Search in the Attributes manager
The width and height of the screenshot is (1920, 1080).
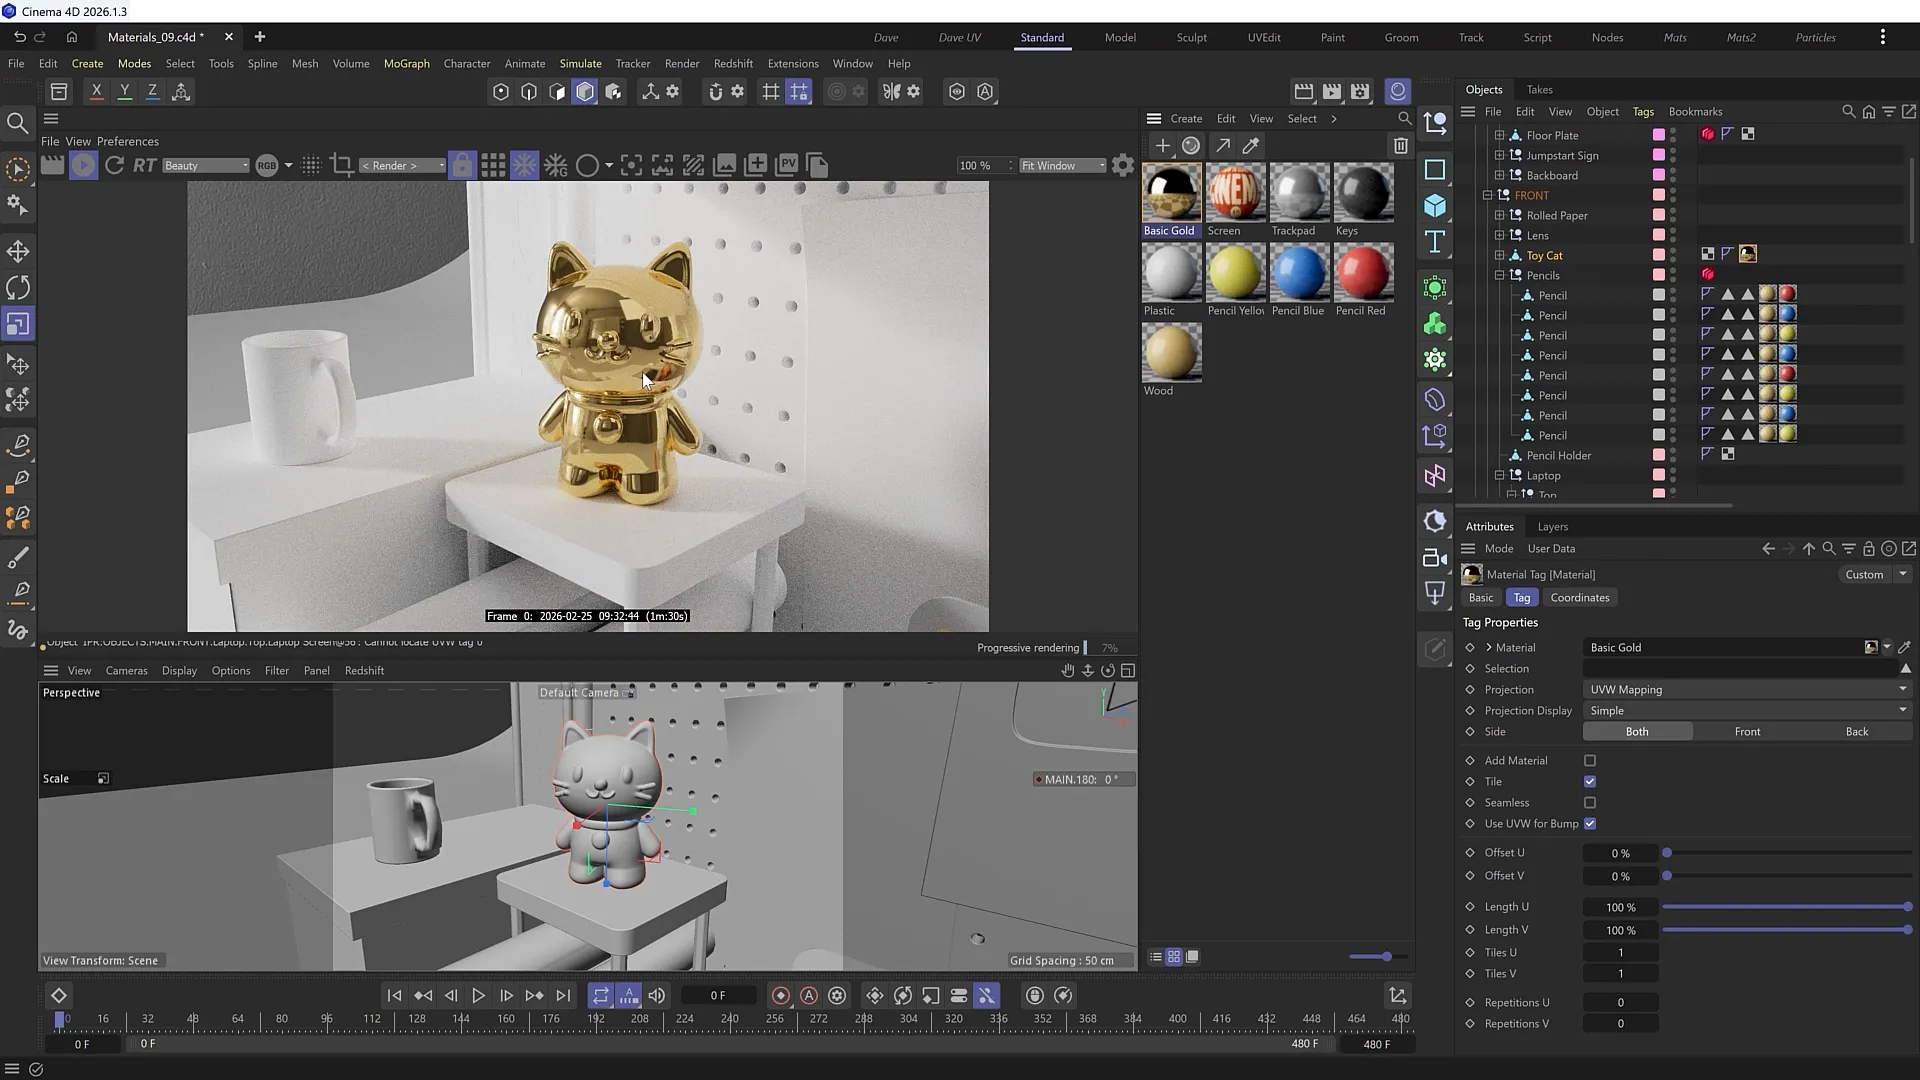pos(1828,549)
